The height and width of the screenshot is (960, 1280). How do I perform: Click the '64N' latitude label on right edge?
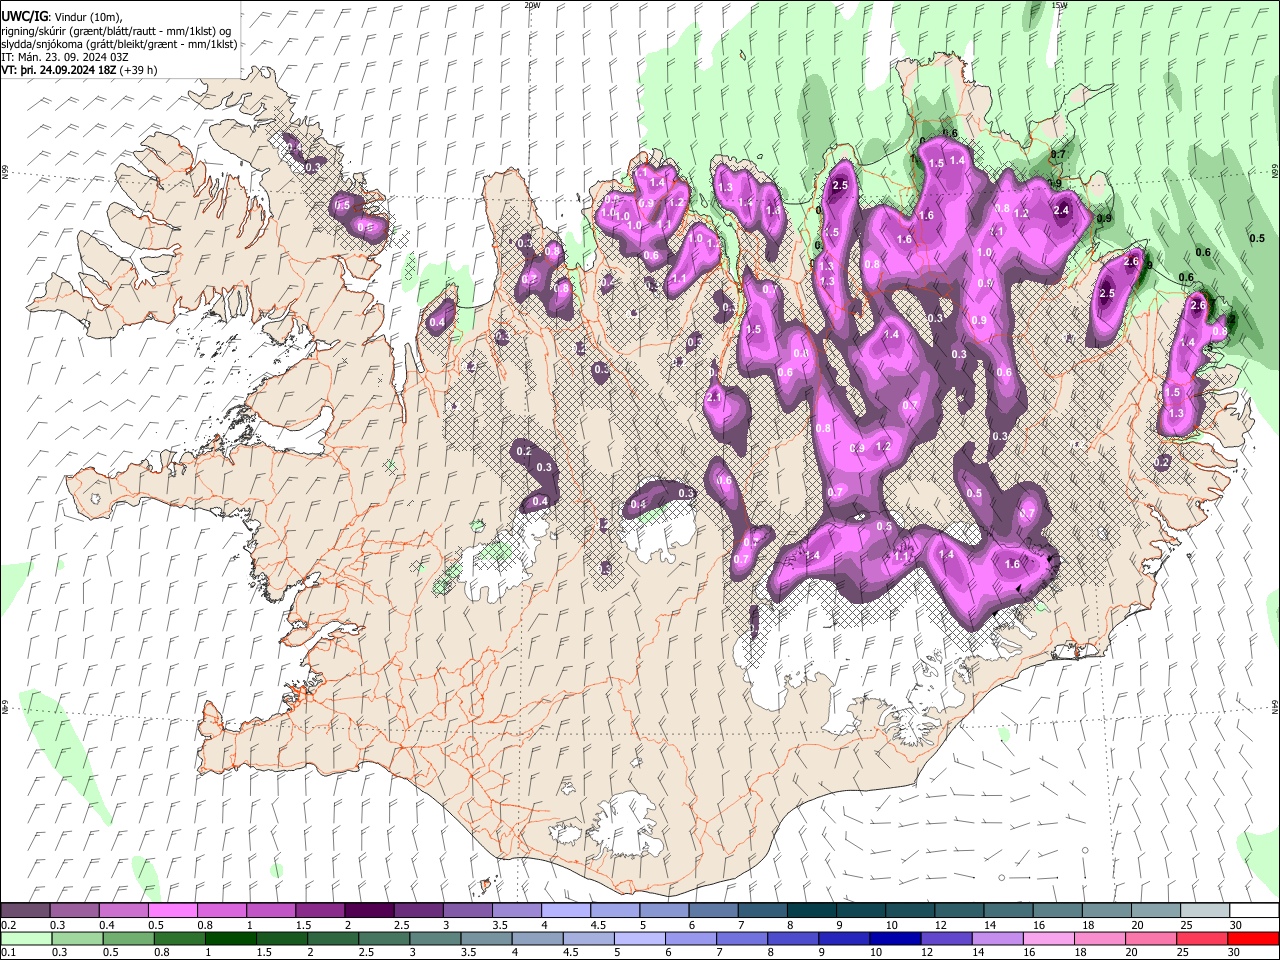(x=1275, y=706)
